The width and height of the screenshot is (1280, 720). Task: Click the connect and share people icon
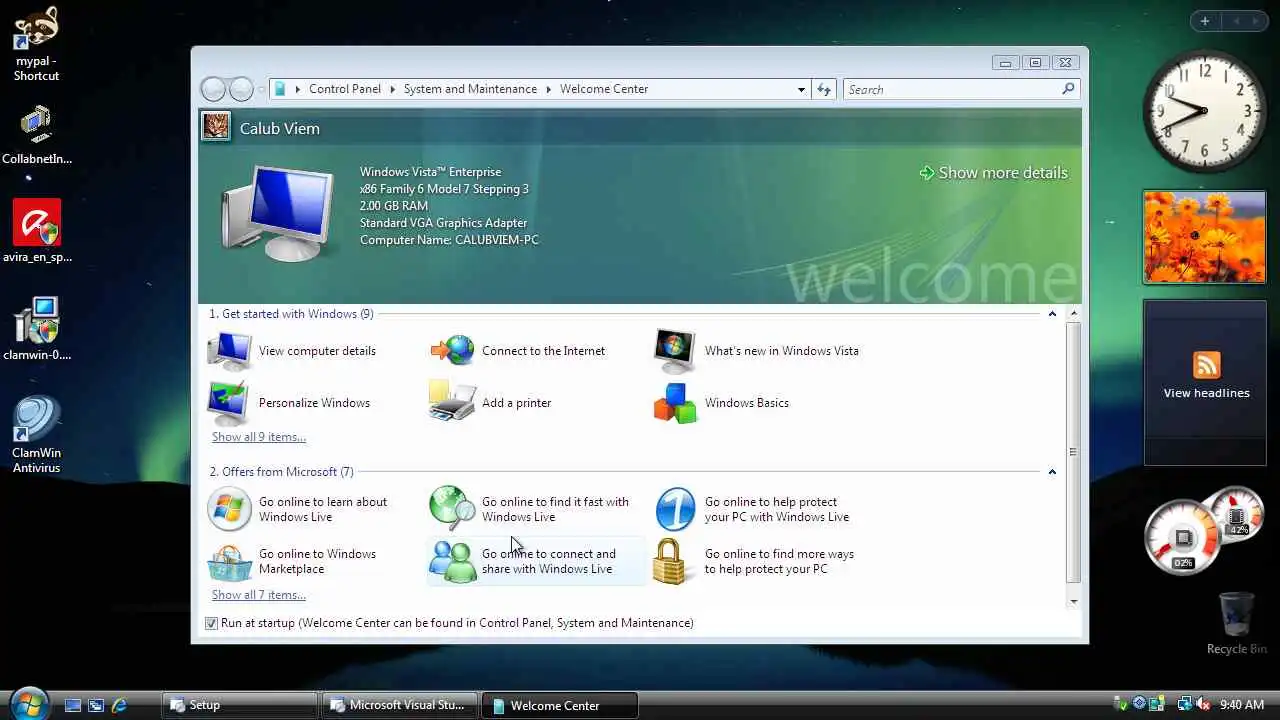(452, 562)
